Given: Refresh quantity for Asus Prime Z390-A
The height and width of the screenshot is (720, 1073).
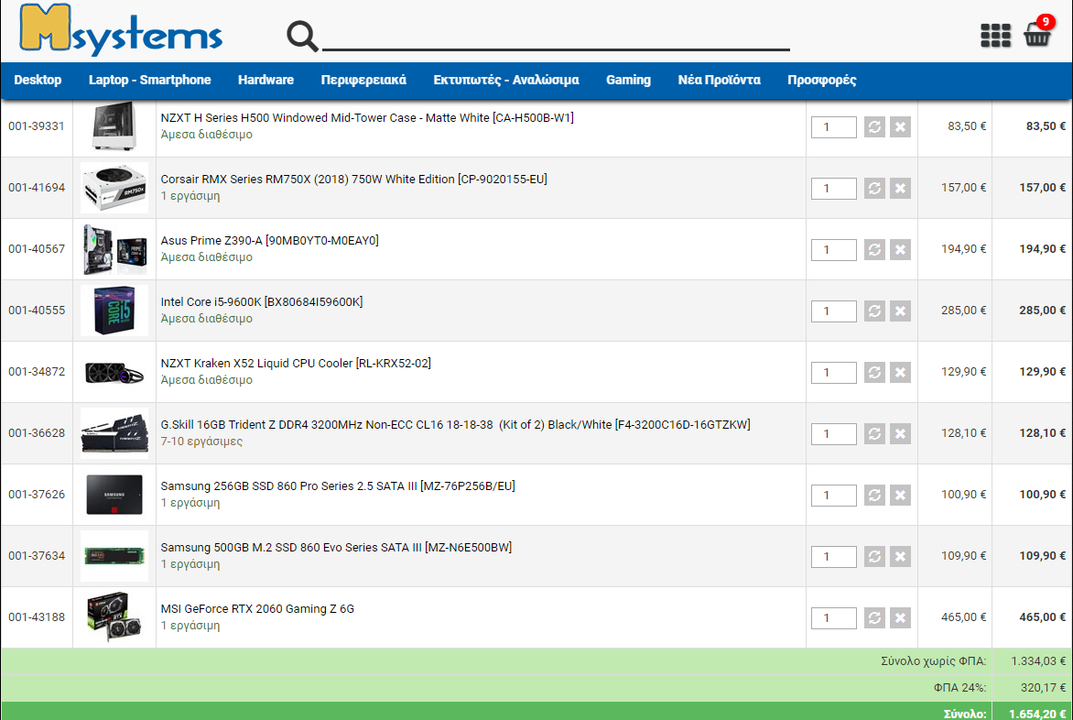Looking at the screenshot, I should (x=874, y=250).
